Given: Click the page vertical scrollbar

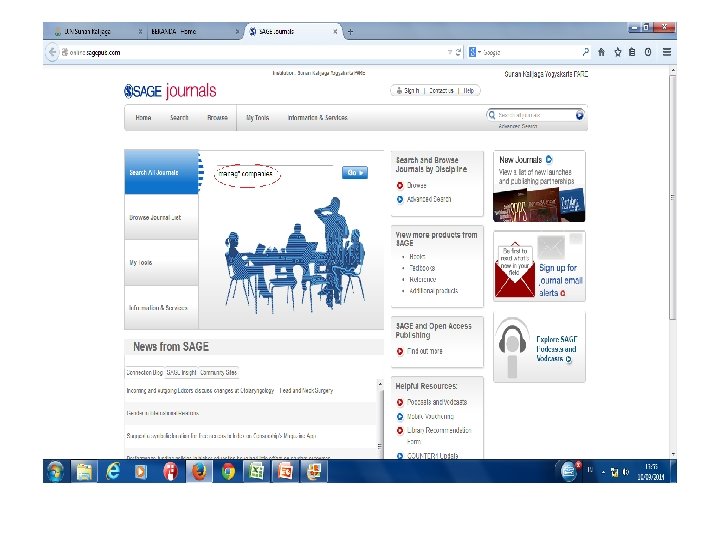Looking at the screenshot, I should point(673,197).
